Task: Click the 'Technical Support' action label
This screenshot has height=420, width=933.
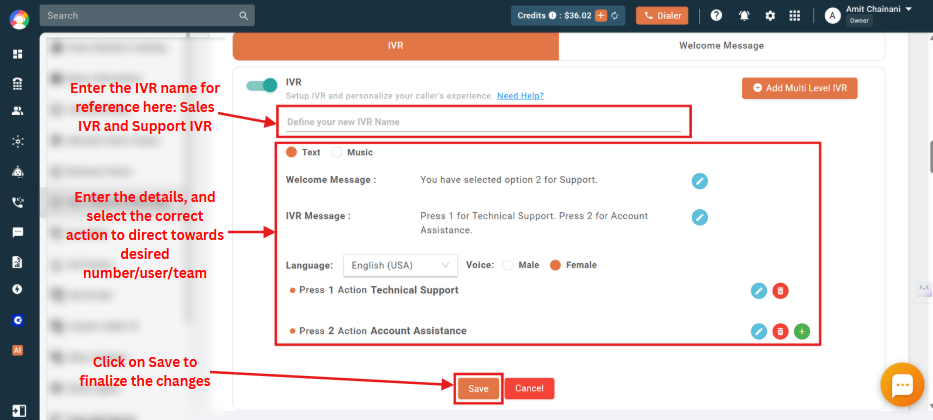Action: (x=414, y=290)
